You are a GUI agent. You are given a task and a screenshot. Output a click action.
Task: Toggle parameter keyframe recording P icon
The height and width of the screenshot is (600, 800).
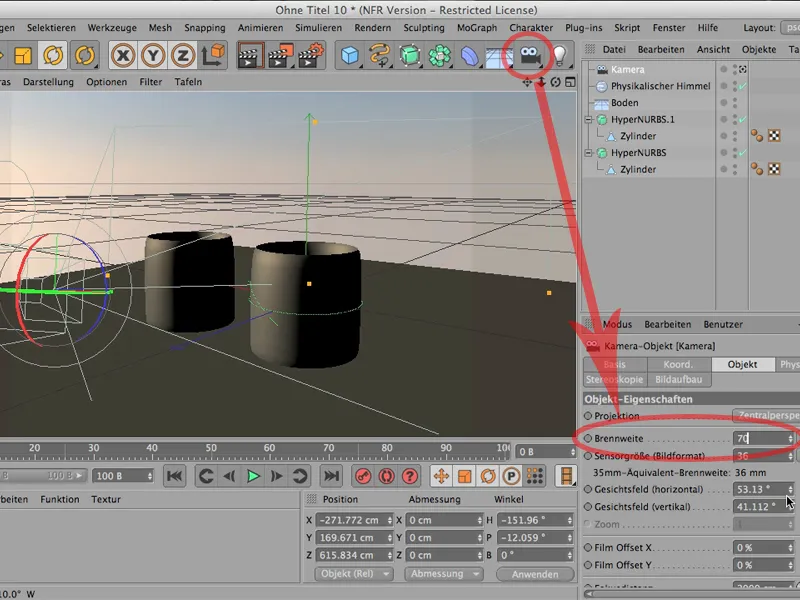tap(511, 476)
